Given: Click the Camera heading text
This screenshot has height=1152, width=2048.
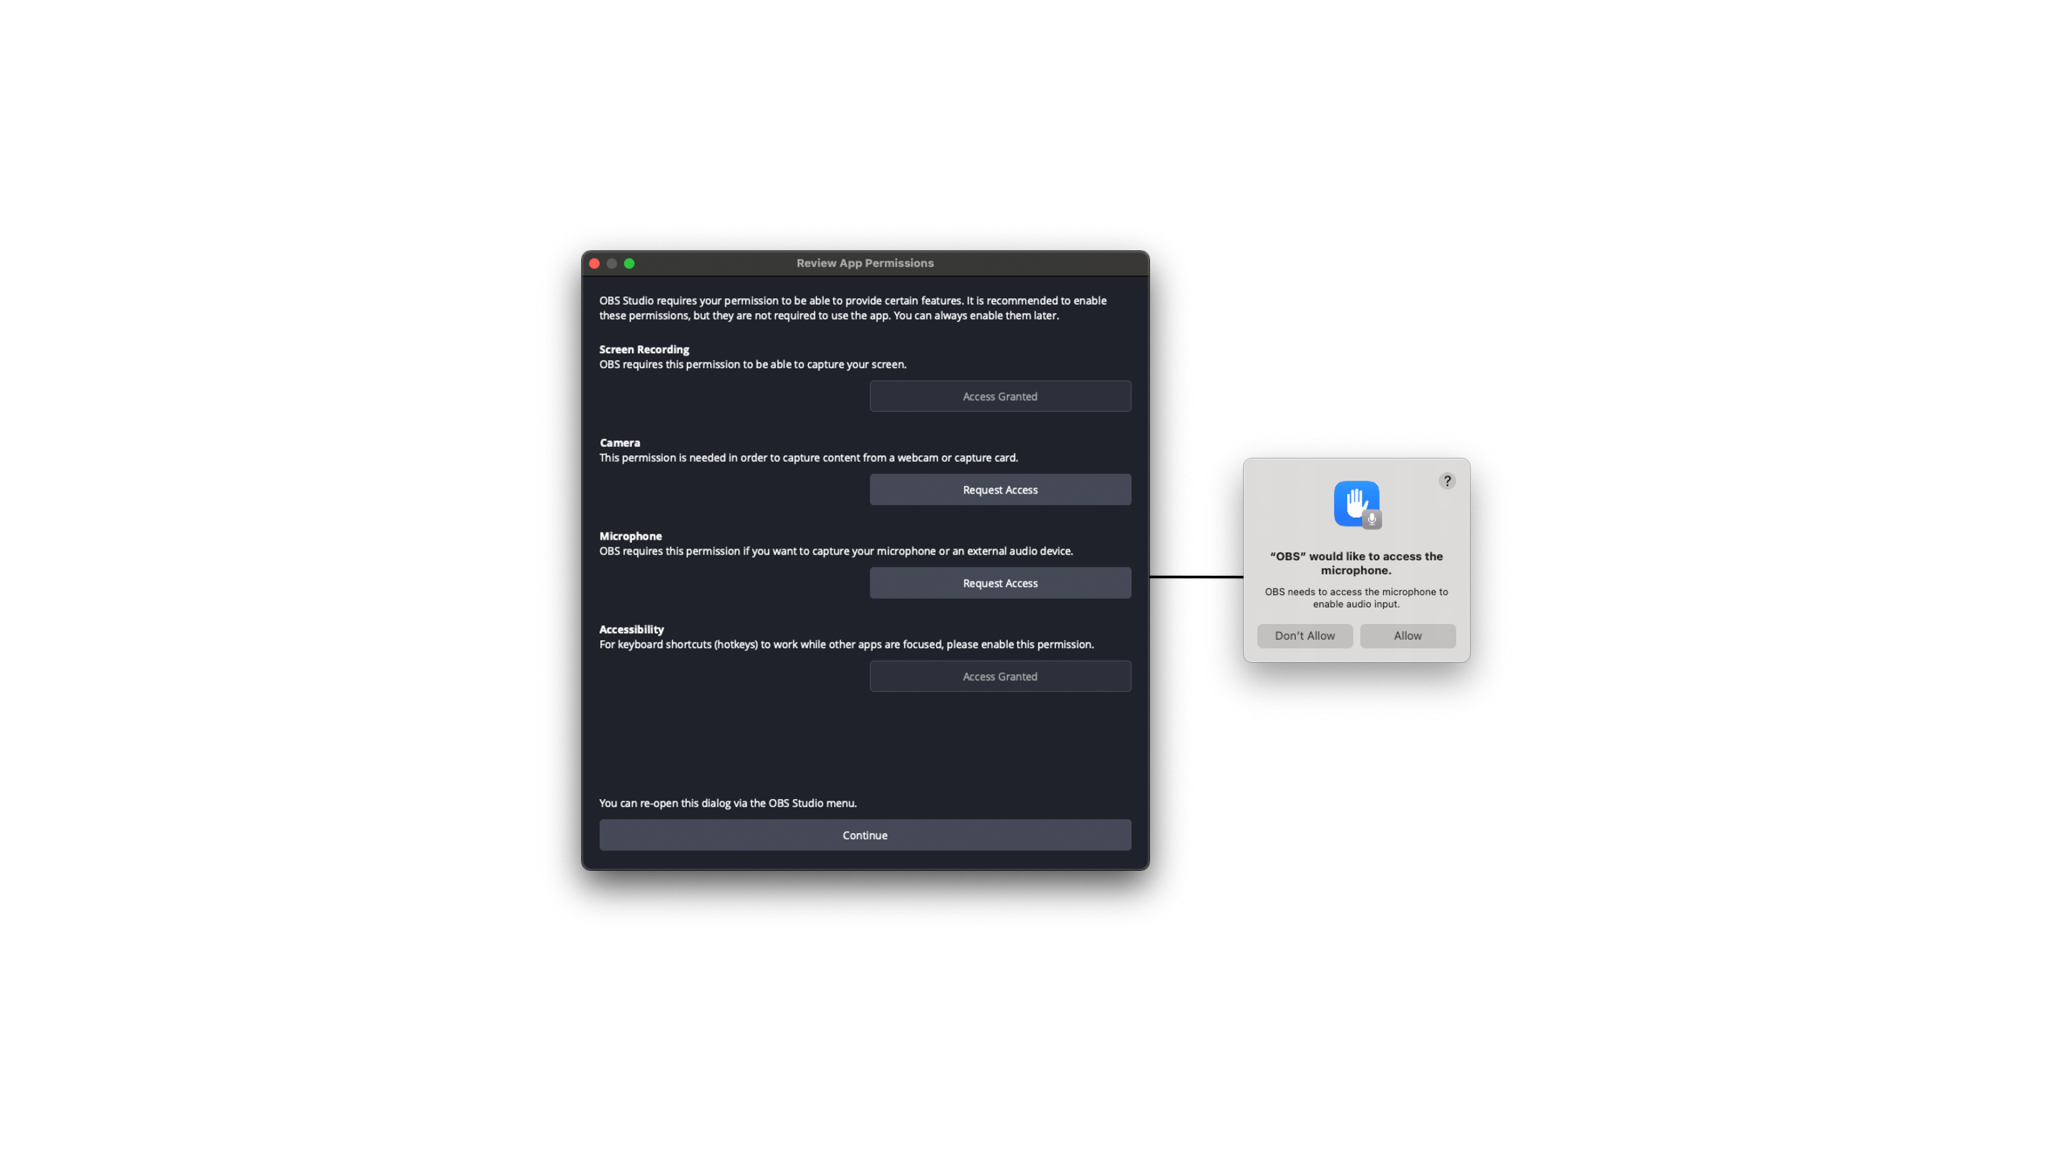Looking at the screenshot, I should coord(620,442).
